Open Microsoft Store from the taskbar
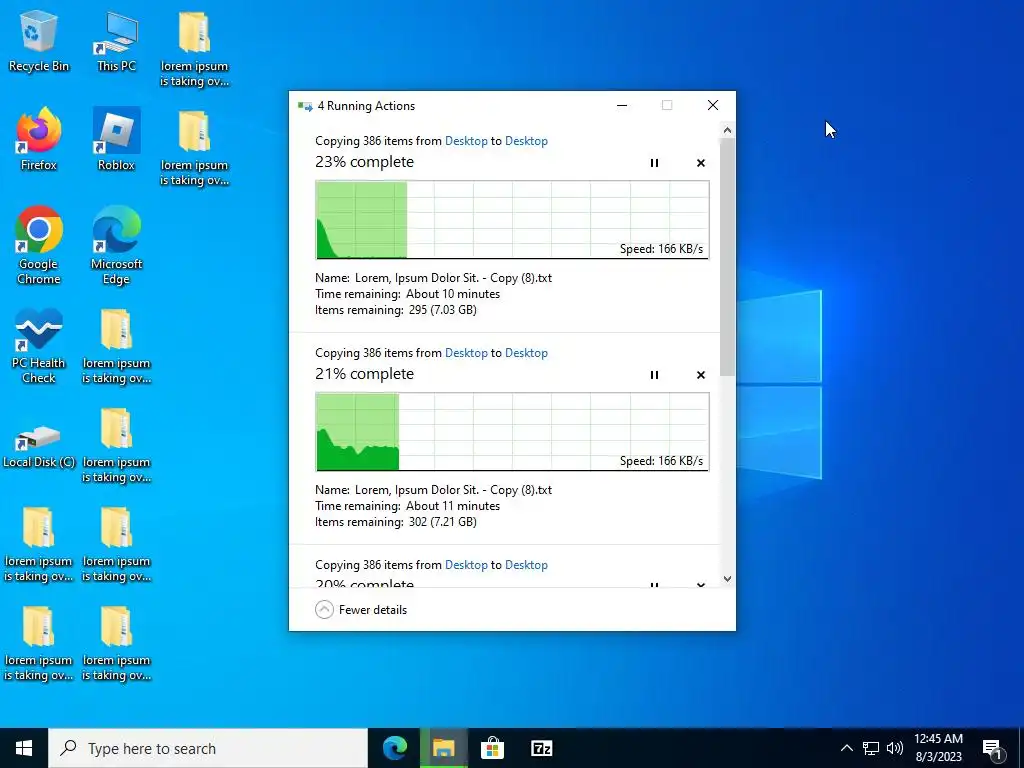The width and height of the screenshot is (1024, 768). (492, 748)
